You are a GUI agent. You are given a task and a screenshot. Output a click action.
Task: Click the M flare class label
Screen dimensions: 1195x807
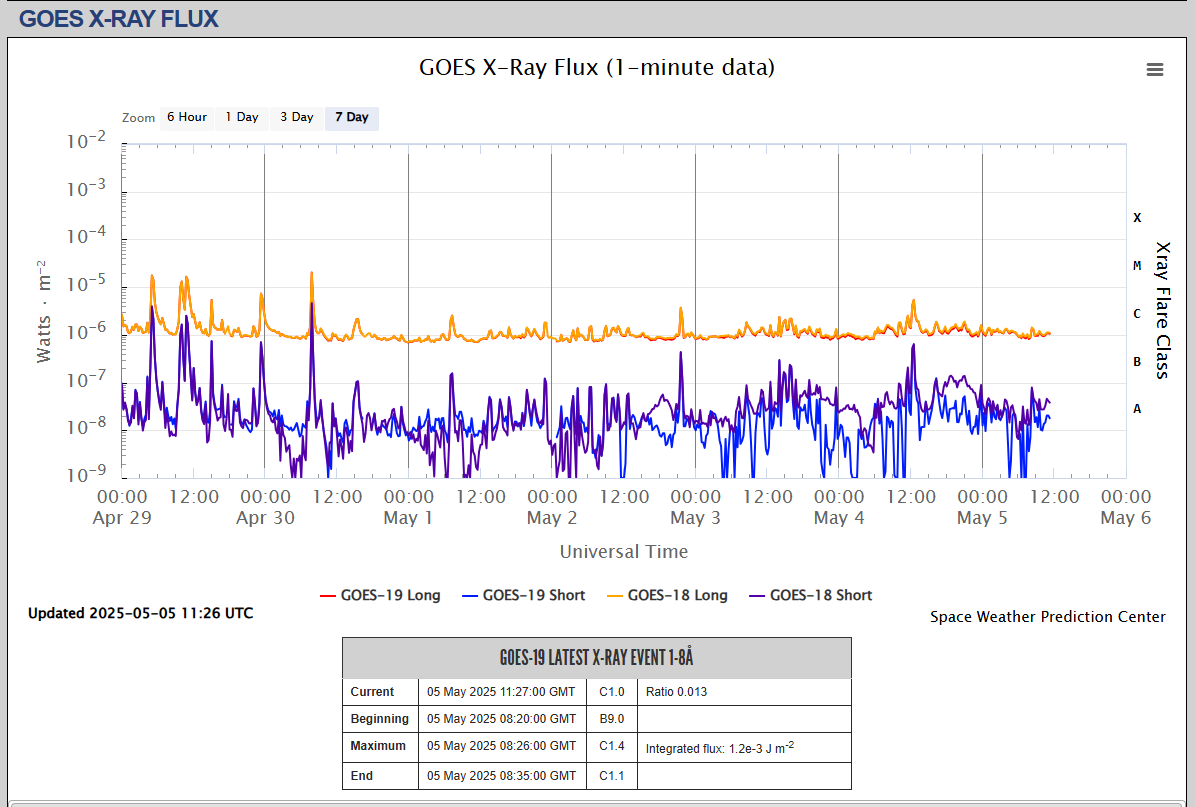tap(1137, 266)
